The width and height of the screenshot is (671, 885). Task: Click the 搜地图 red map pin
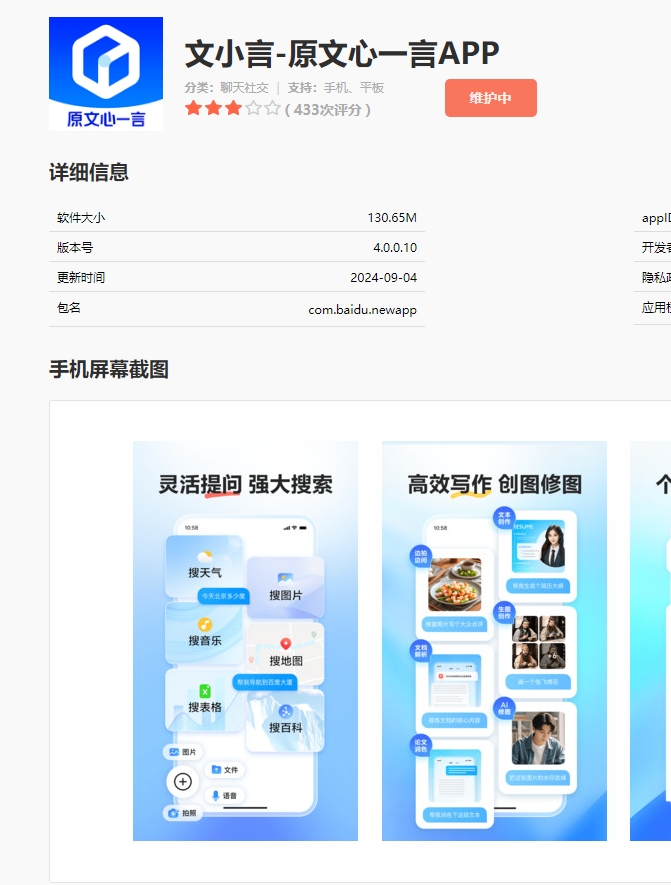tap(285, 644)
